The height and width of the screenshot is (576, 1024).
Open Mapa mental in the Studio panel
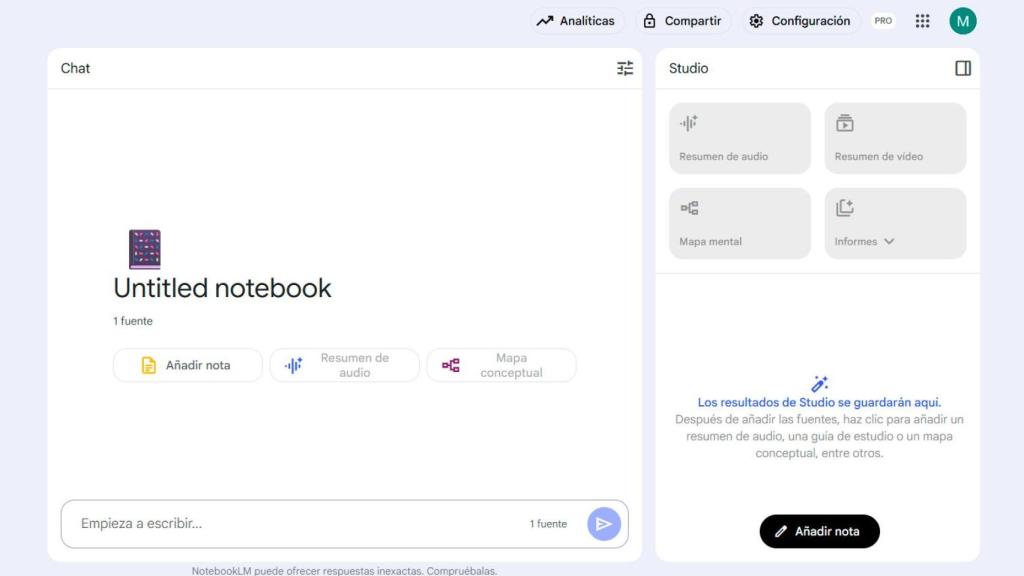739,222
